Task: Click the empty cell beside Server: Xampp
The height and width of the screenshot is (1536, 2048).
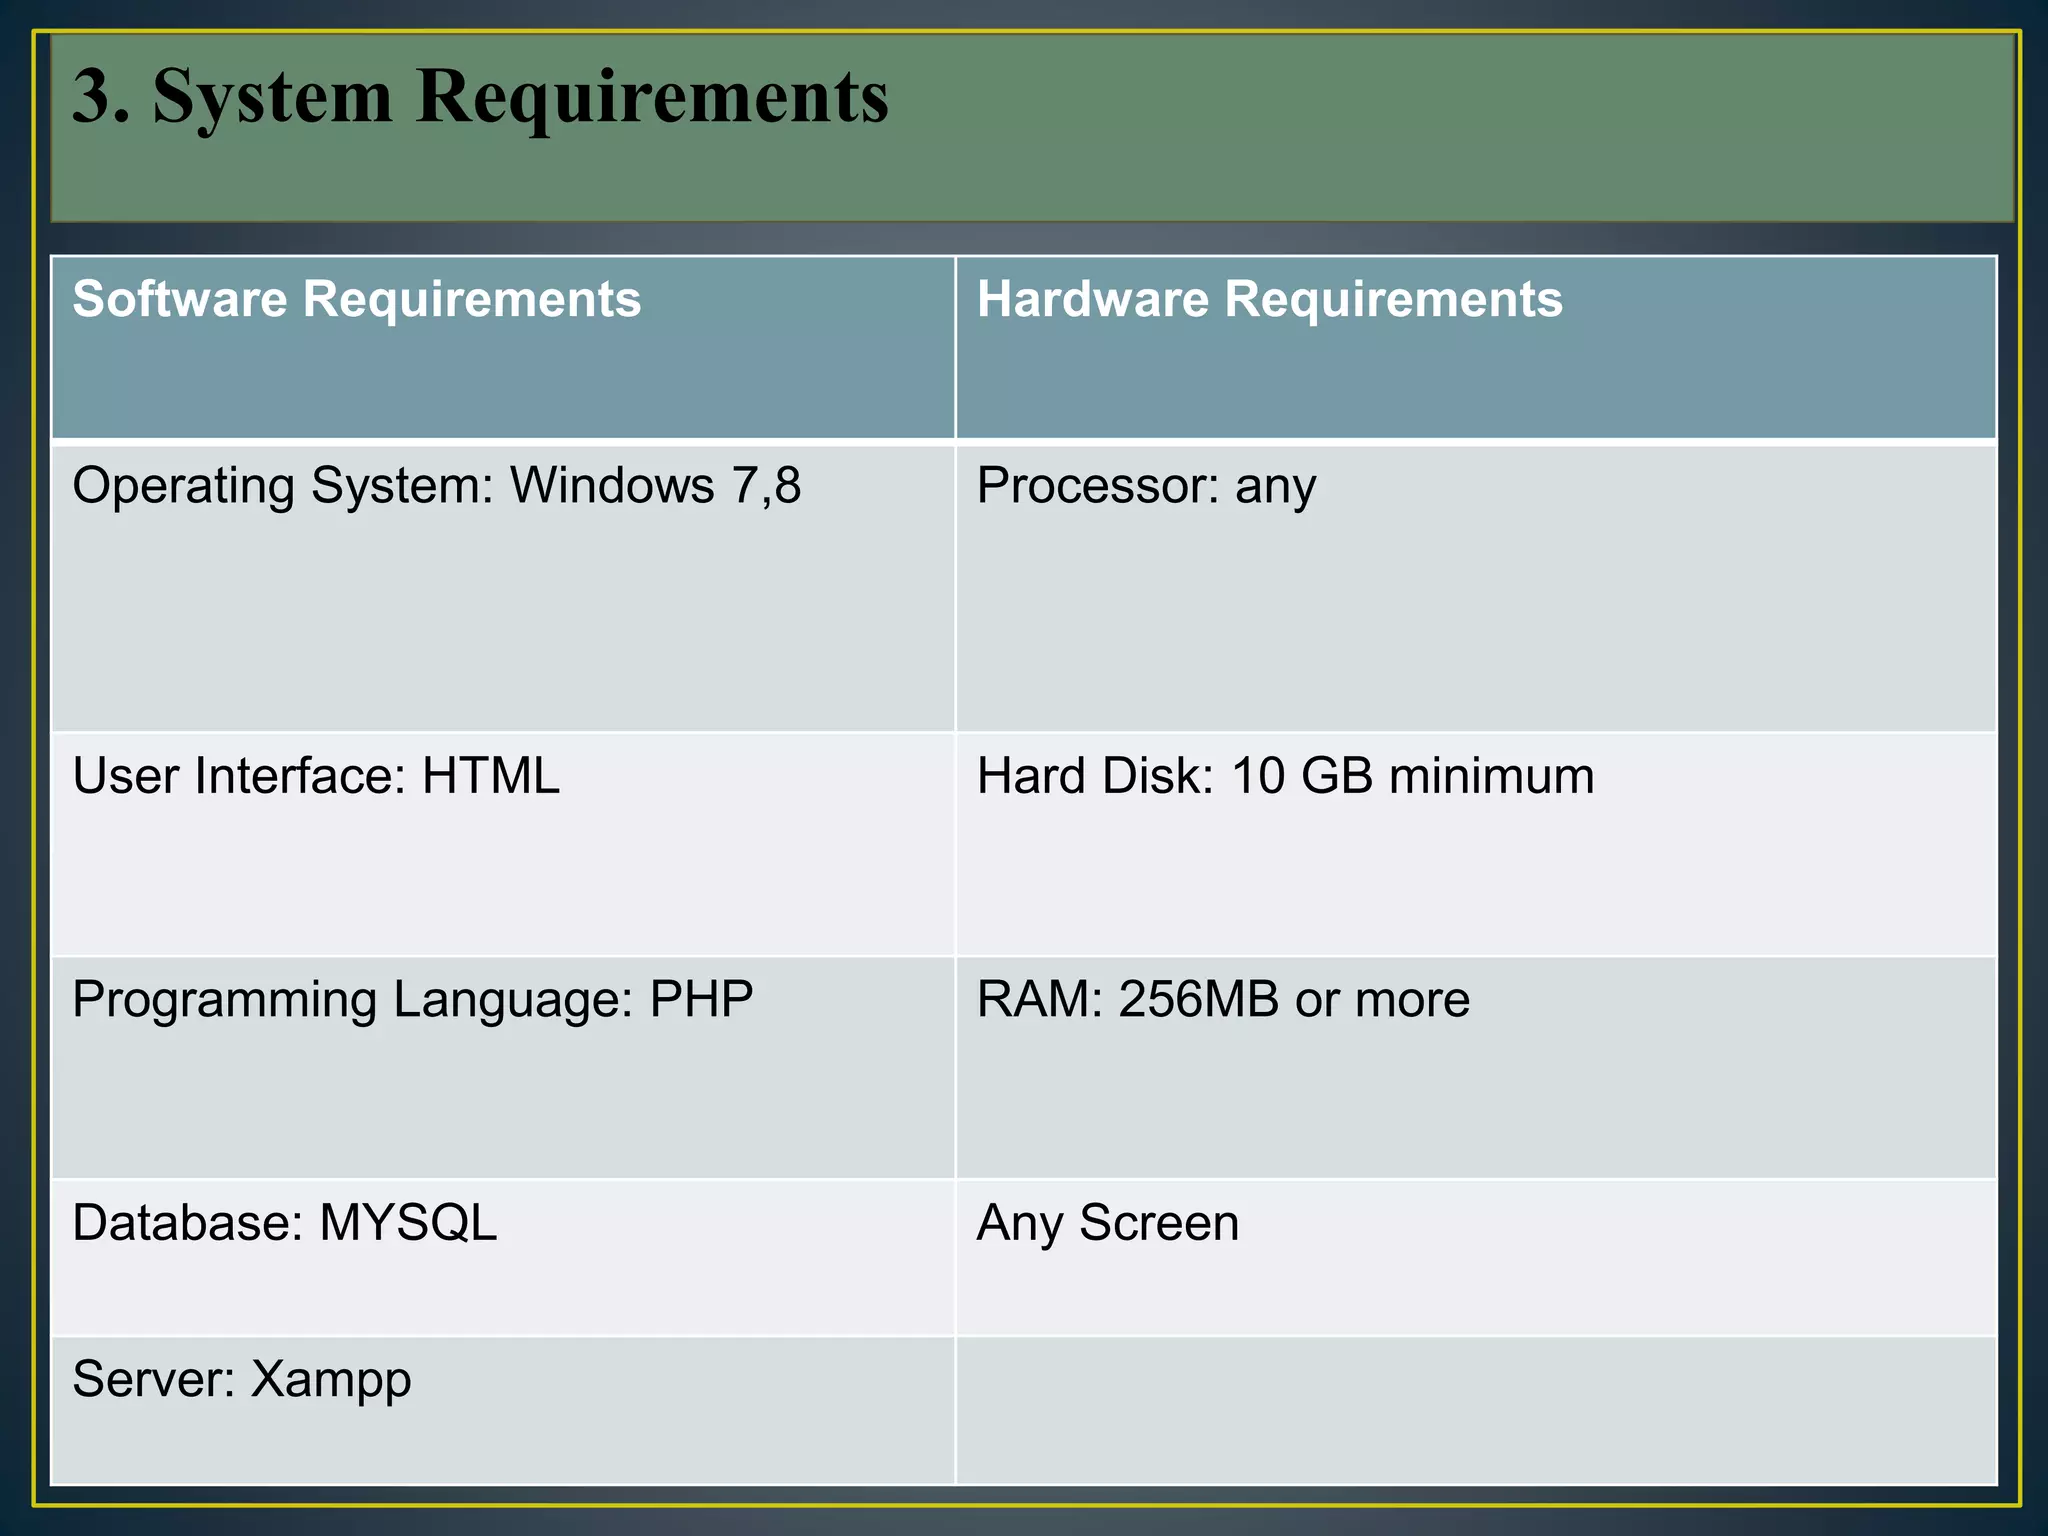Action: [1475, 1410]
